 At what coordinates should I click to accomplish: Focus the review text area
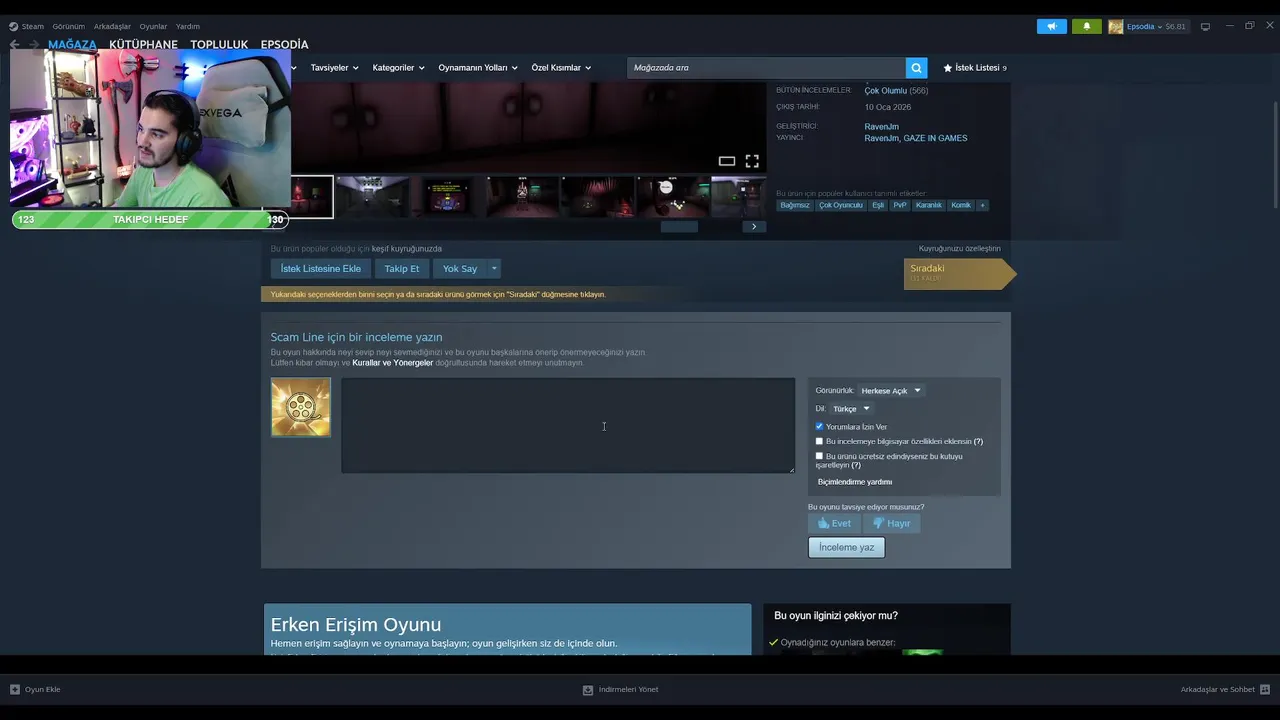pos(568,425)
